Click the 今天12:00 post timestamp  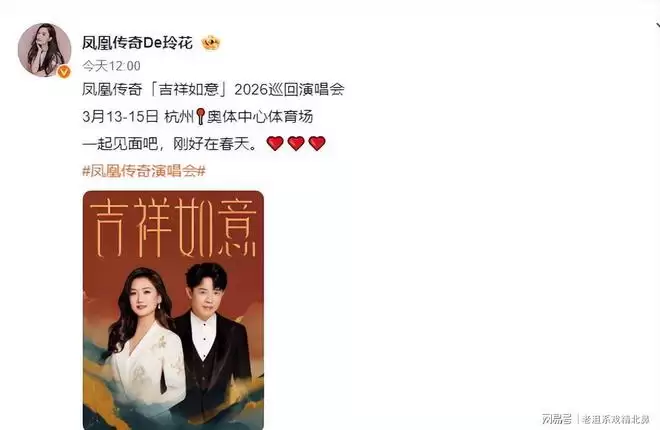coord(111,66)
